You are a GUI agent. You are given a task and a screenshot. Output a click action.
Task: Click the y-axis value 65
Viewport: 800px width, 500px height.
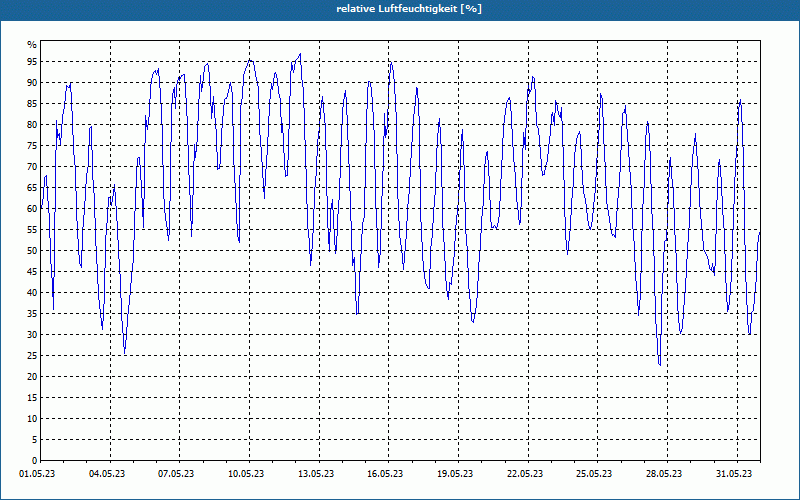point(32,188)
